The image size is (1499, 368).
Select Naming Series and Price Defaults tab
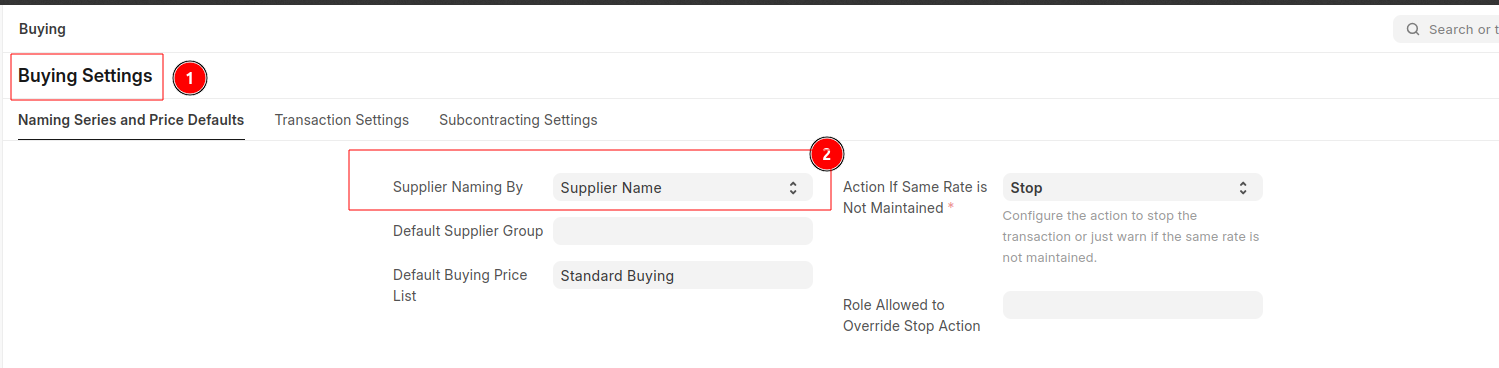pos(131,120)
